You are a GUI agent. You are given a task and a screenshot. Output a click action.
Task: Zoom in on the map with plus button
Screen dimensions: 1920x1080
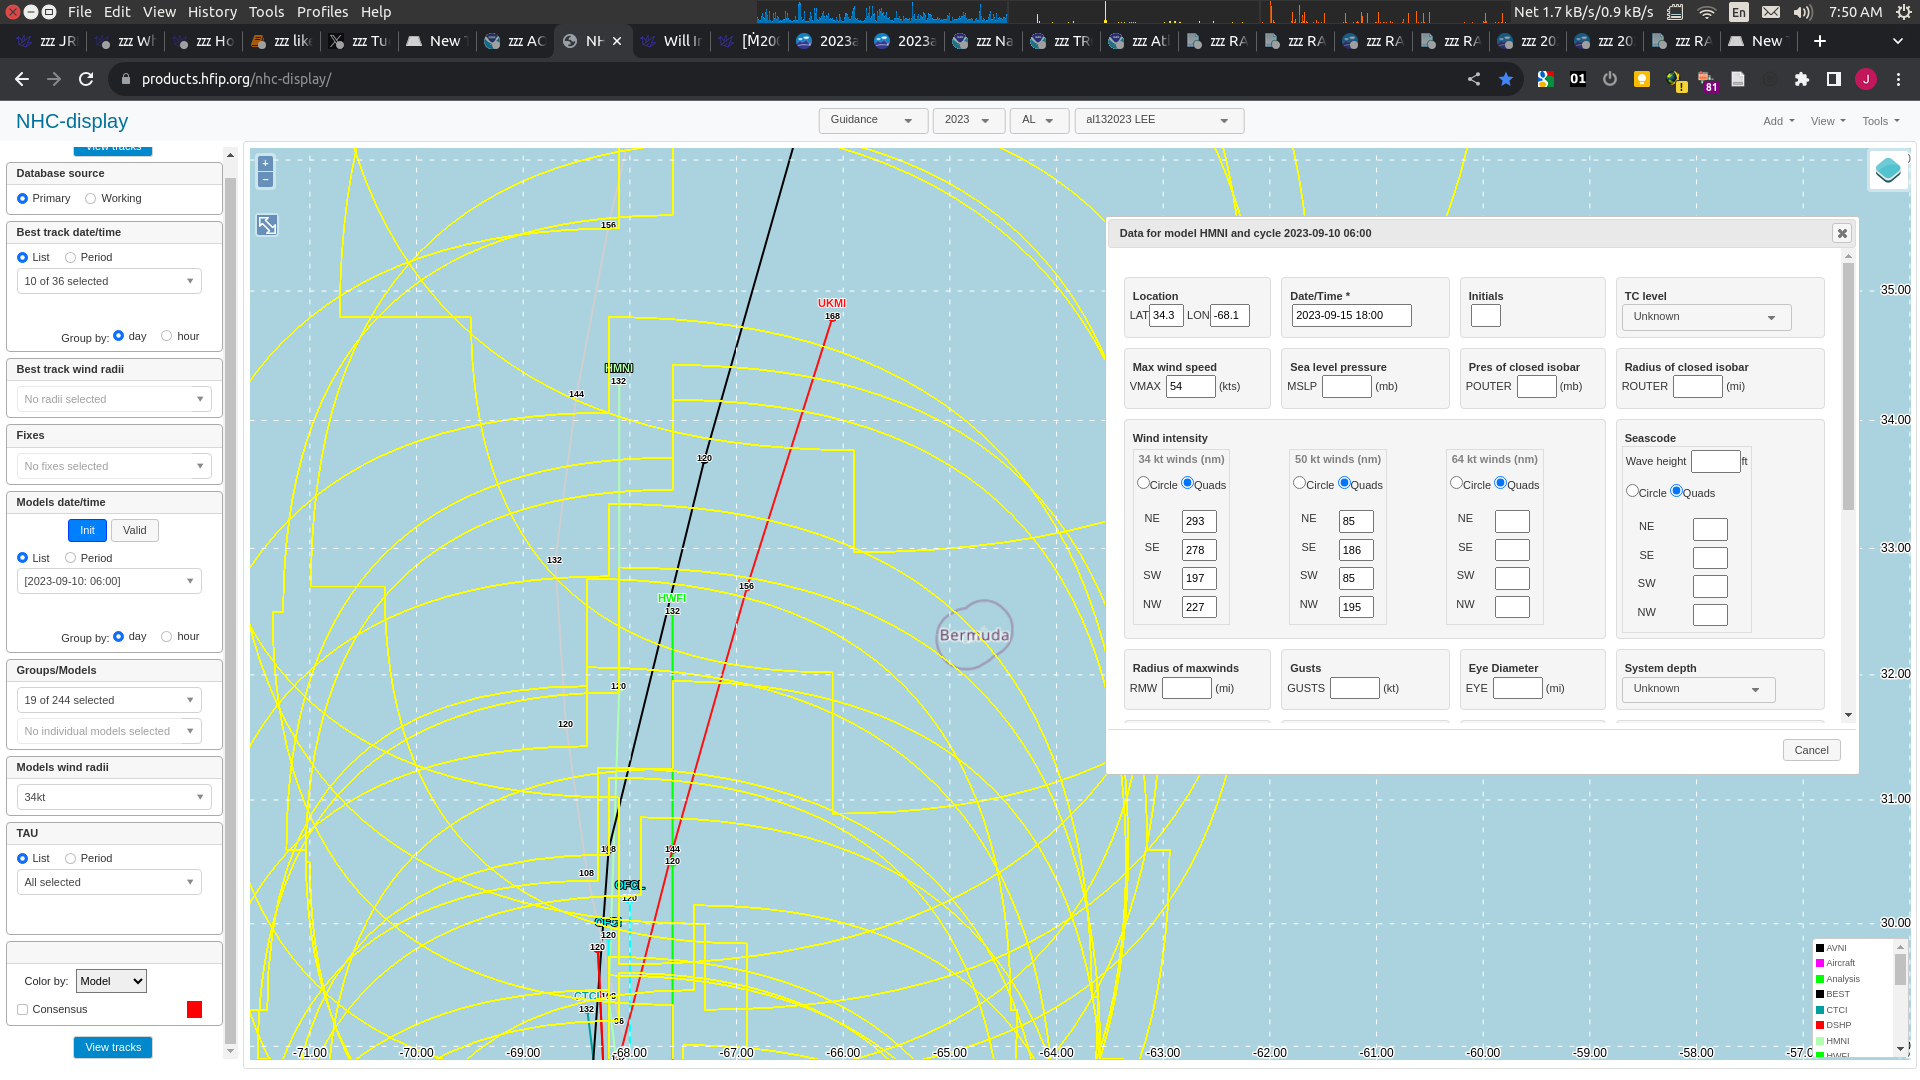point(265,163)
